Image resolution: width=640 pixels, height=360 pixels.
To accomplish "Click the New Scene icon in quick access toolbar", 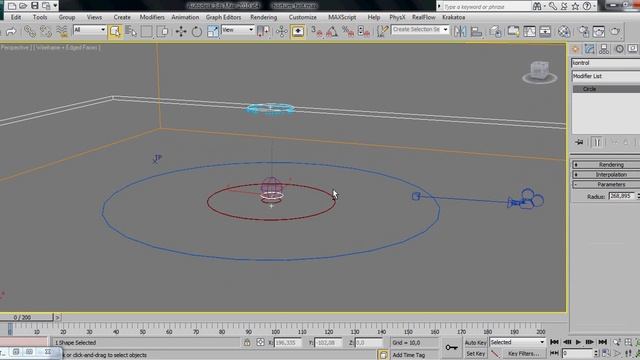I will click(12, 6).
